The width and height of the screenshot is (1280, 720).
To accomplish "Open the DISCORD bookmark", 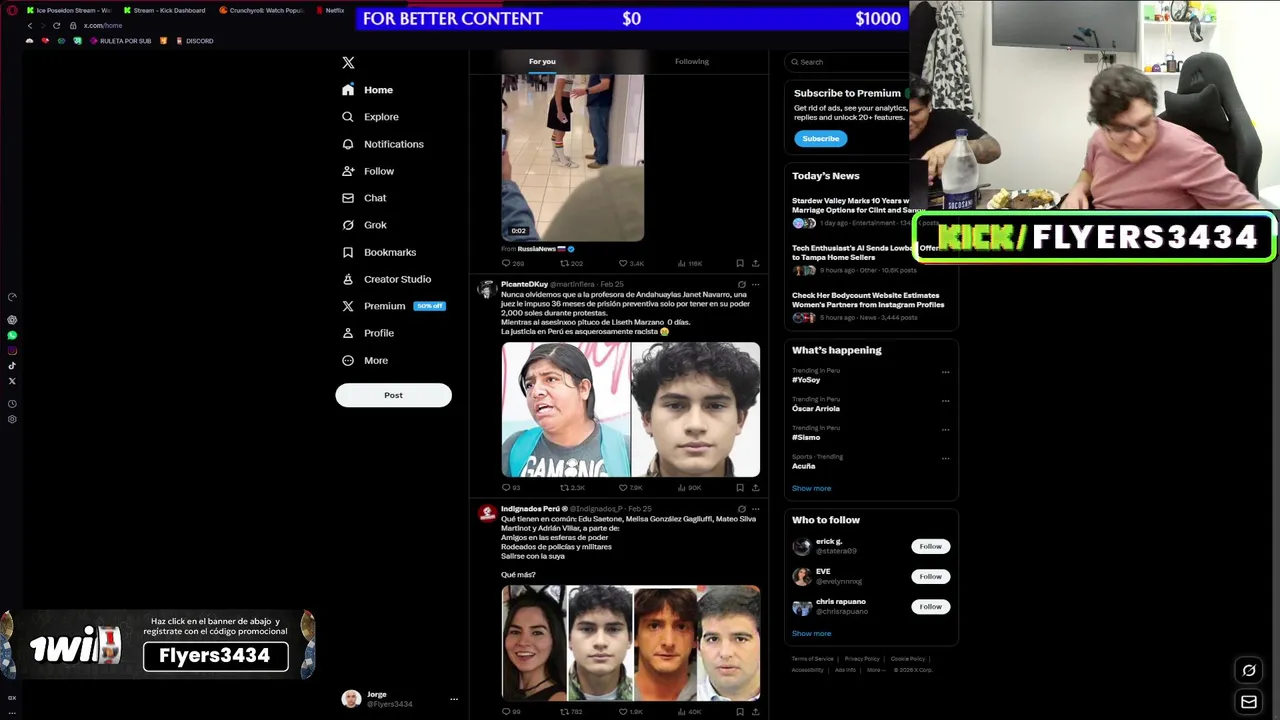I will [x=194, y=41].
